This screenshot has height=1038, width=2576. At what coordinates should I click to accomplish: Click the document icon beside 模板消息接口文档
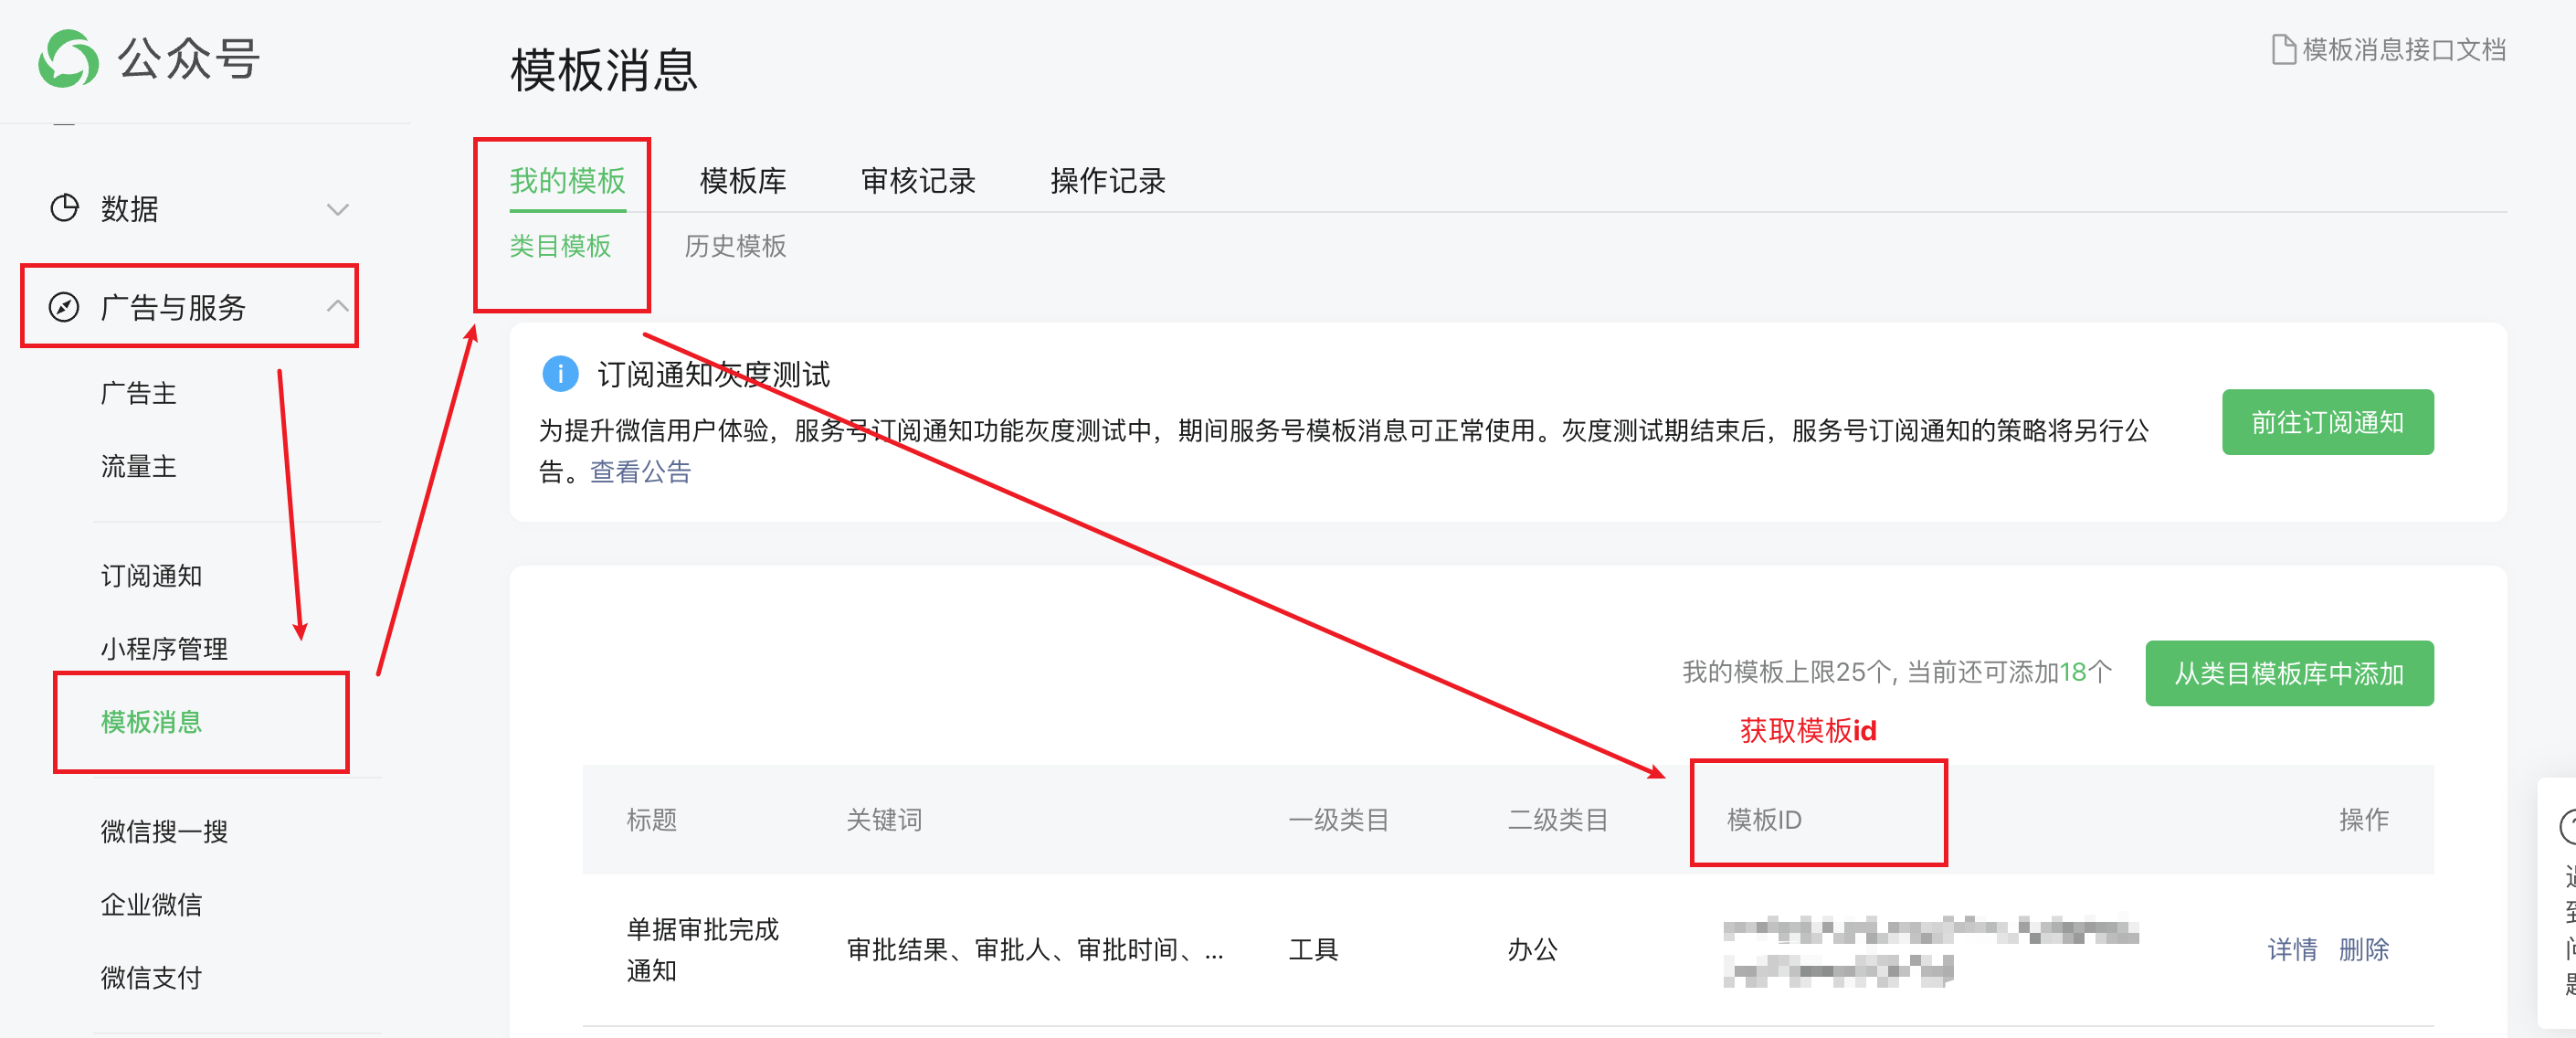2282,50
